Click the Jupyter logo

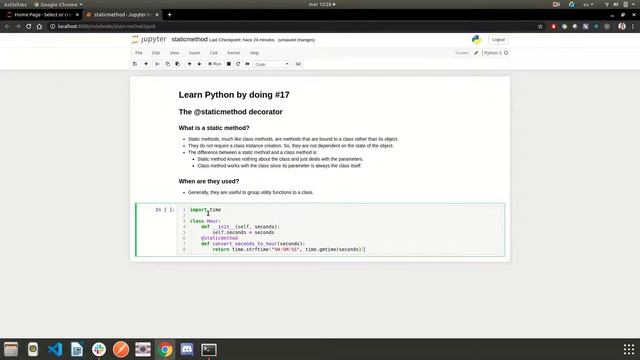[149, 40]
